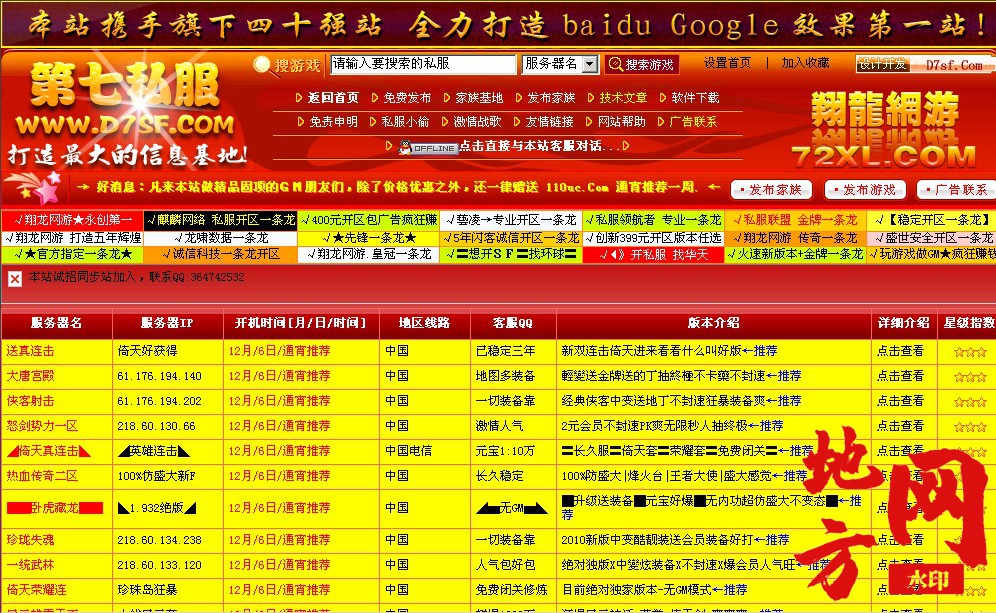Open the 免费发布 menu item

[x=407, y=98]
